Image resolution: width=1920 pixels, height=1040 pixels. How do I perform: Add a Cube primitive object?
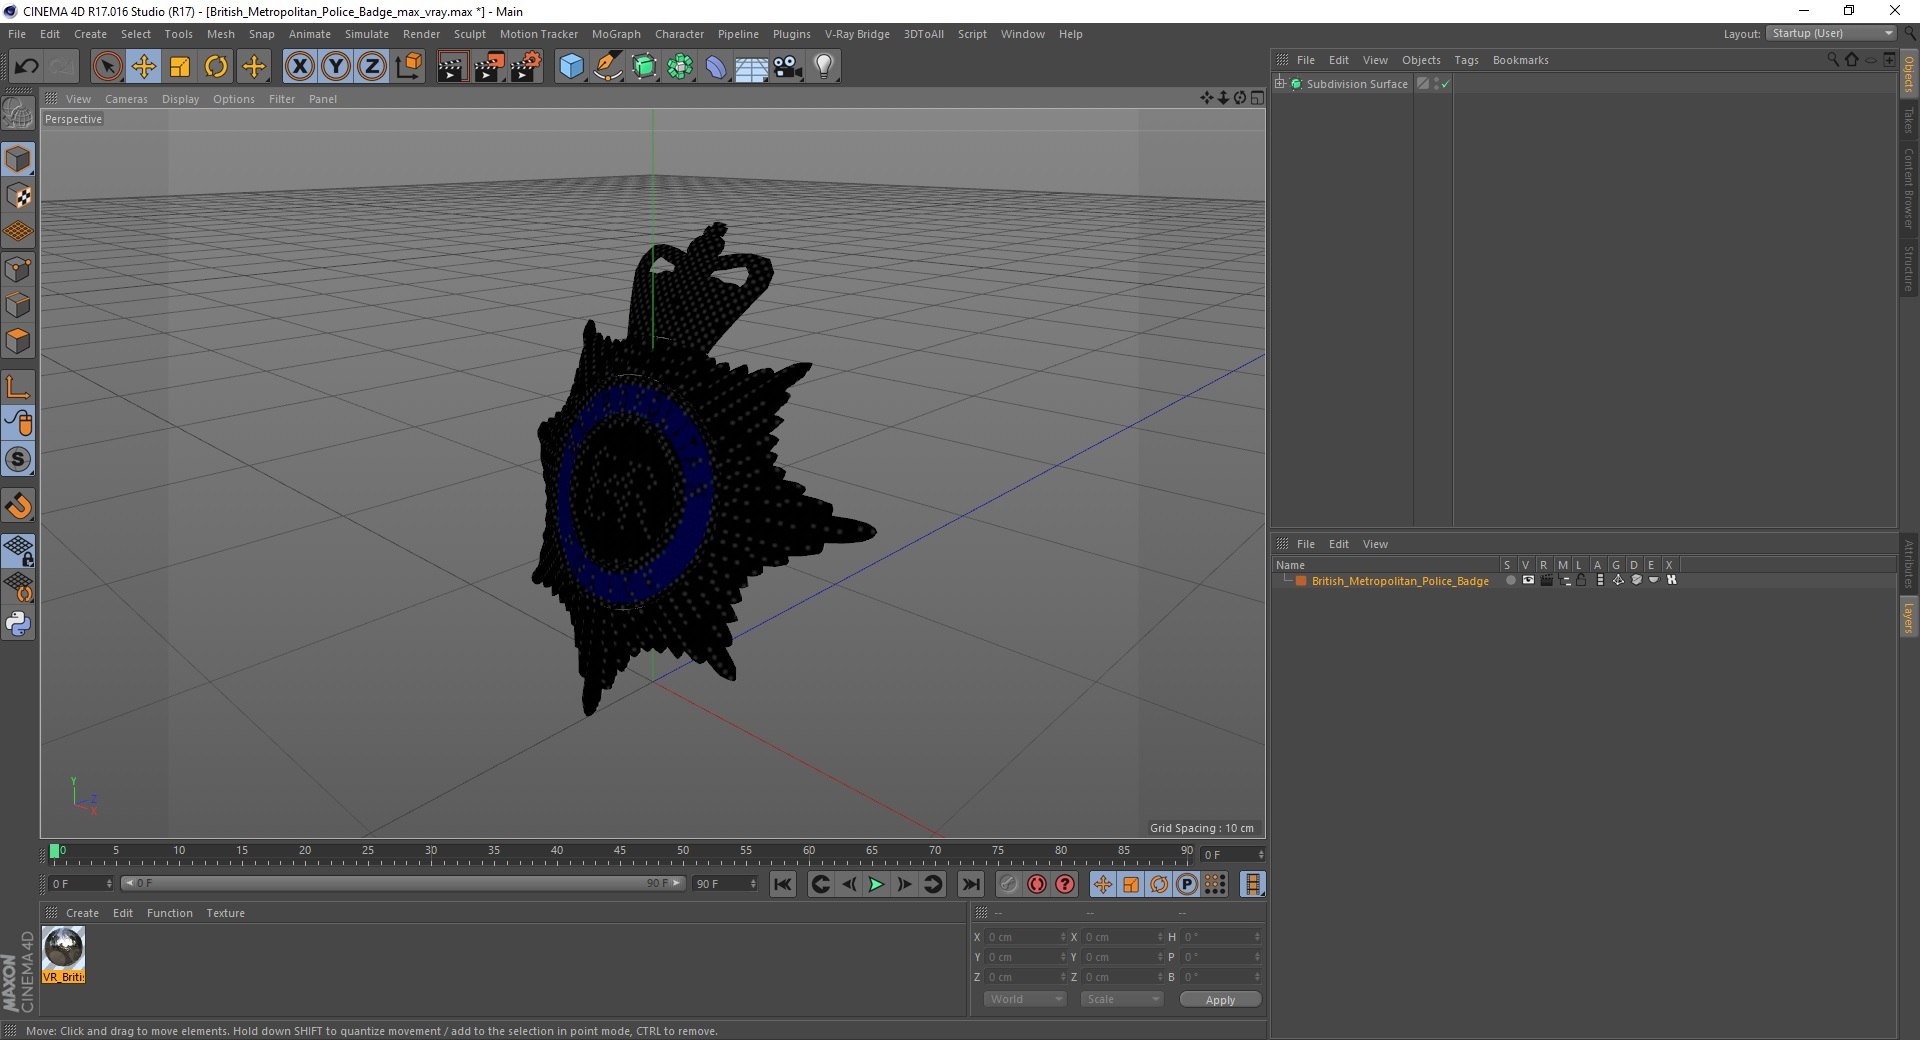(x=571, y=67)
